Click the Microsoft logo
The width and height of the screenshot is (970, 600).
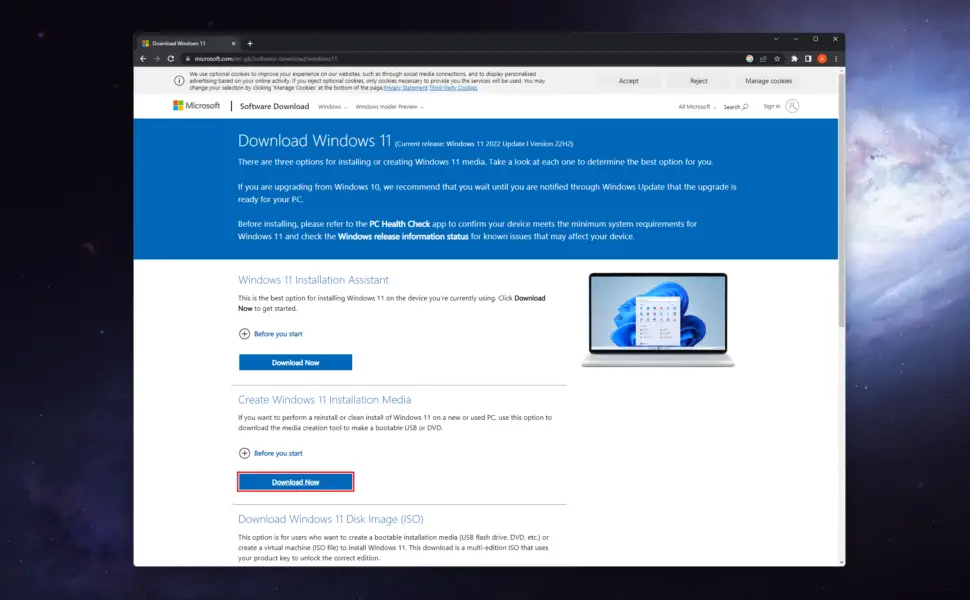coord(196,106)
